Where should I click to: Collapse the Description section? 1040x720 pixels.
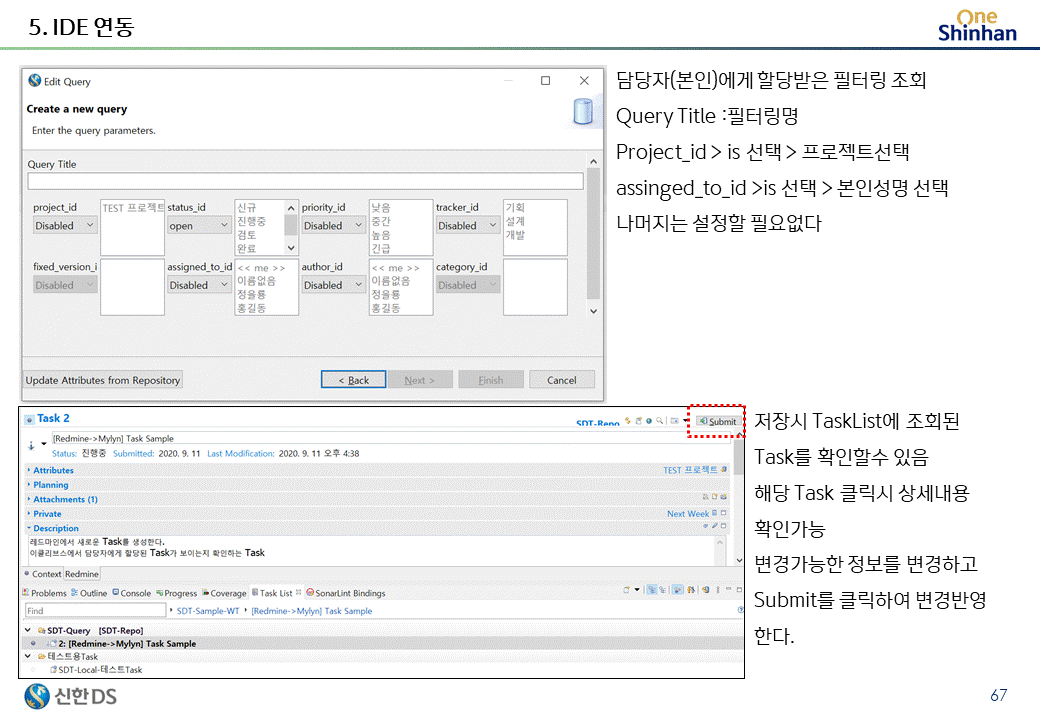pyautogui.click(x=29, y=528)
